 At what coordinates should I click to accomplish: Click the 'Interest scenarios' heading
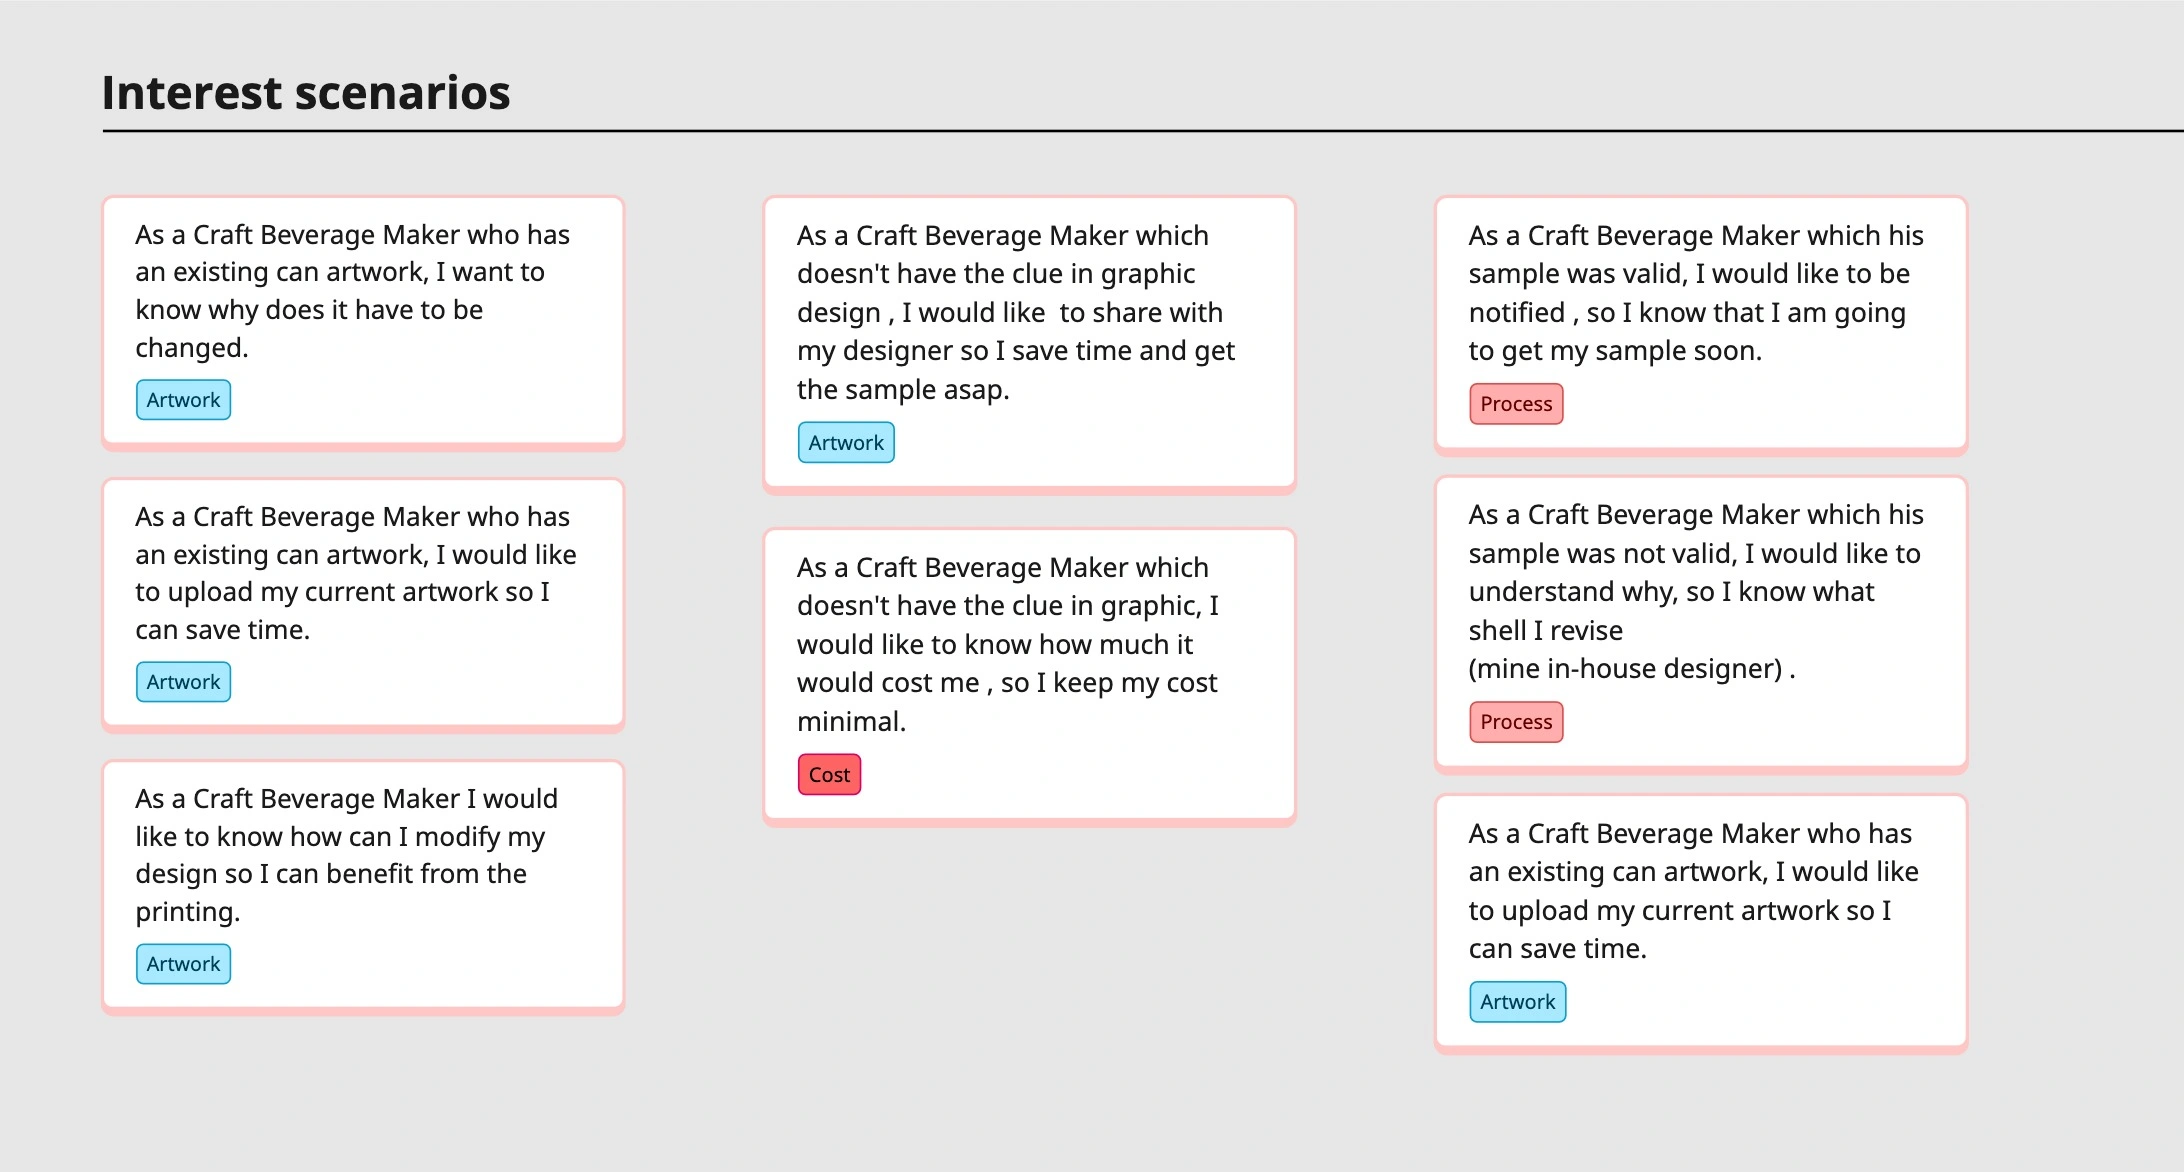pyautogui.click(x=306, y=93)
